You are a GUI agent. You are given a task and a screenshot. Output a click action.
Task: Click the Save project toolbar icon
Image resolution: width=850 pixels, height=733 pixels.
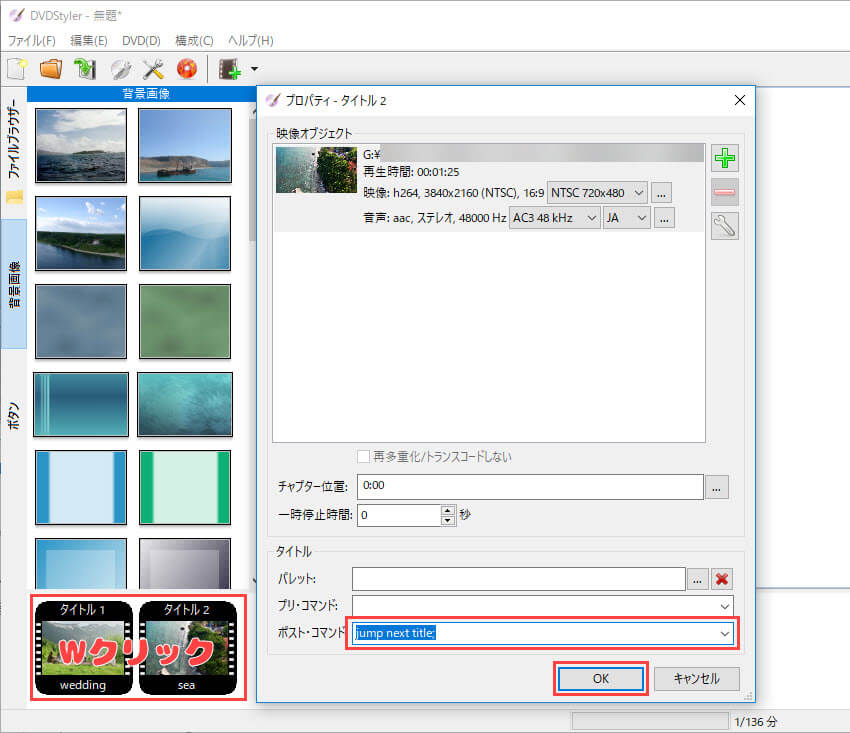point(84,69)
